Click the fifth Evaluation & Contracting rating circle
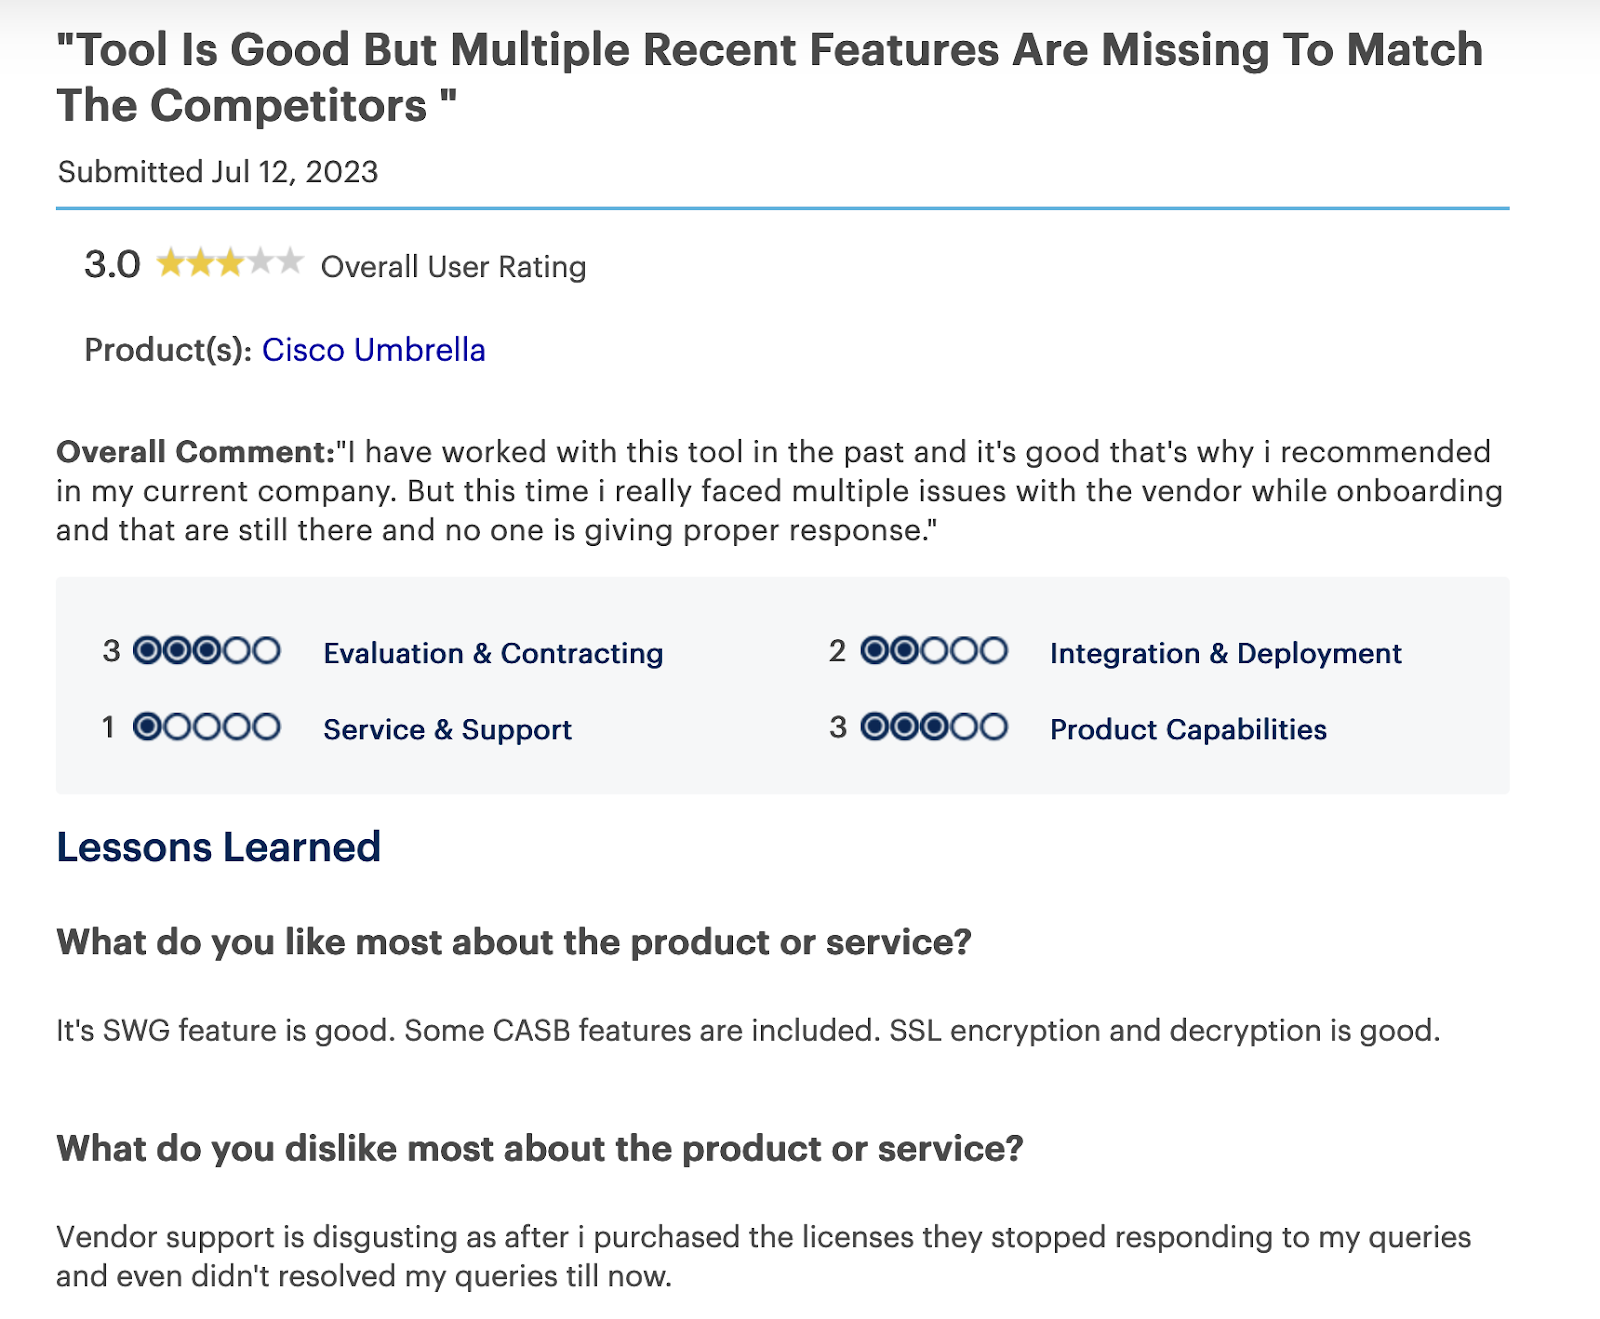Screen dimensions: 1600x1319 [266, 651]
